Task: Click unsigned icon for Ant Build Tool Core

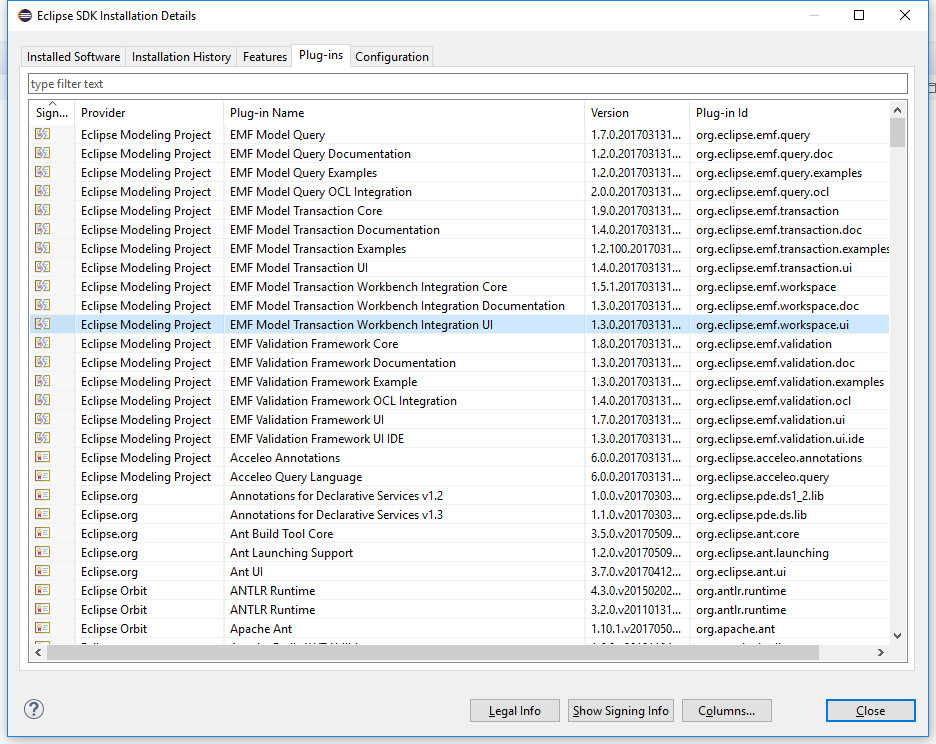Action: click(x=42, y=534)
